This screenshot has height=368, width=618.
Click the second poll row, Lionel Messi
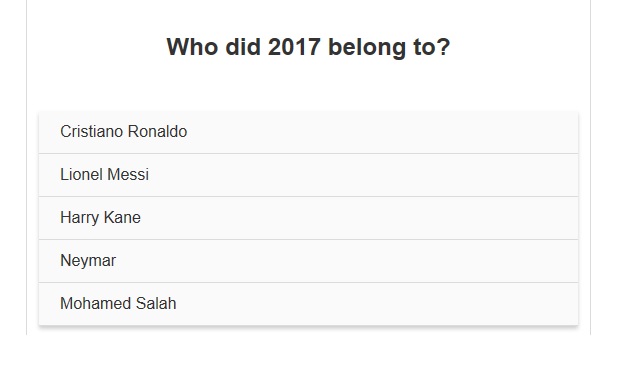pos(308,175)
